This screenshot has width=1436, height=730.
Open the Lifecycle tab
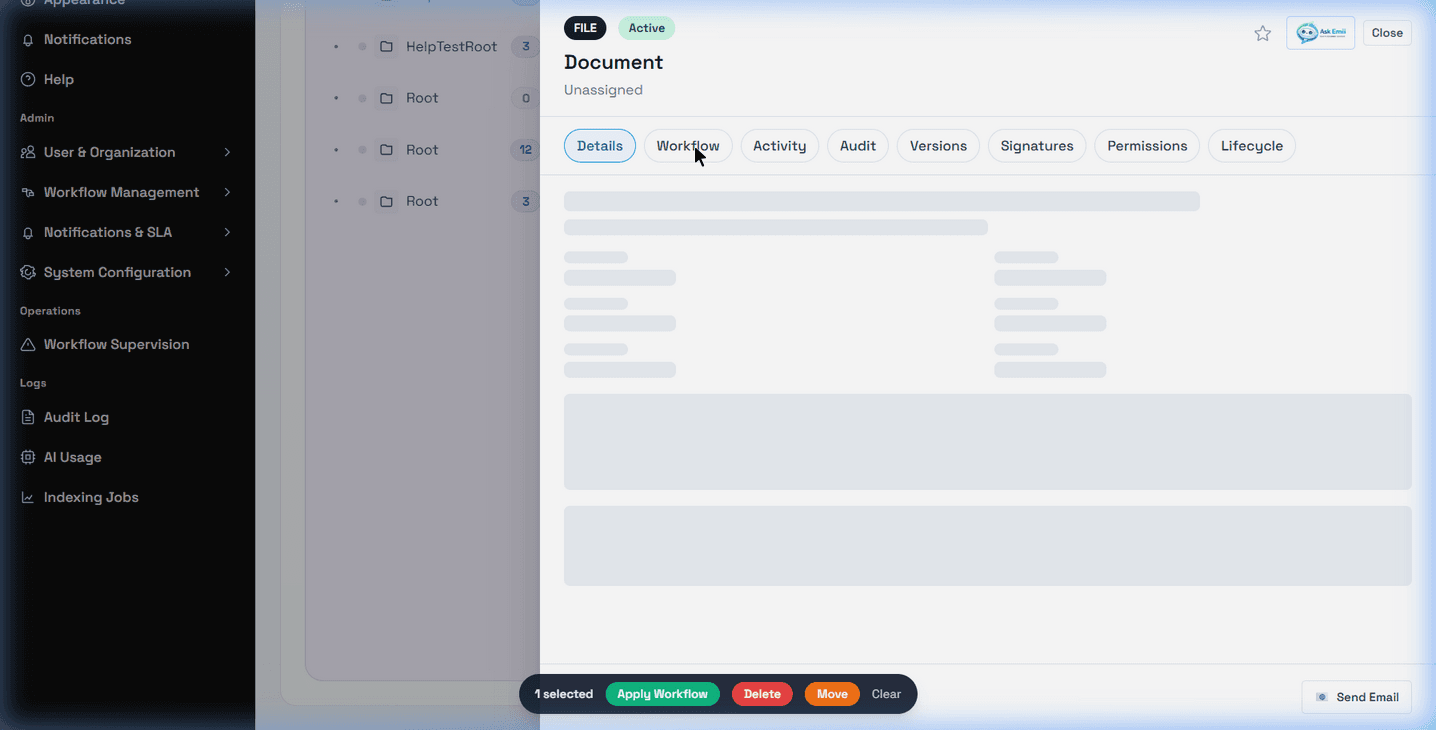pyautogui.click(x=1252, y=146)
